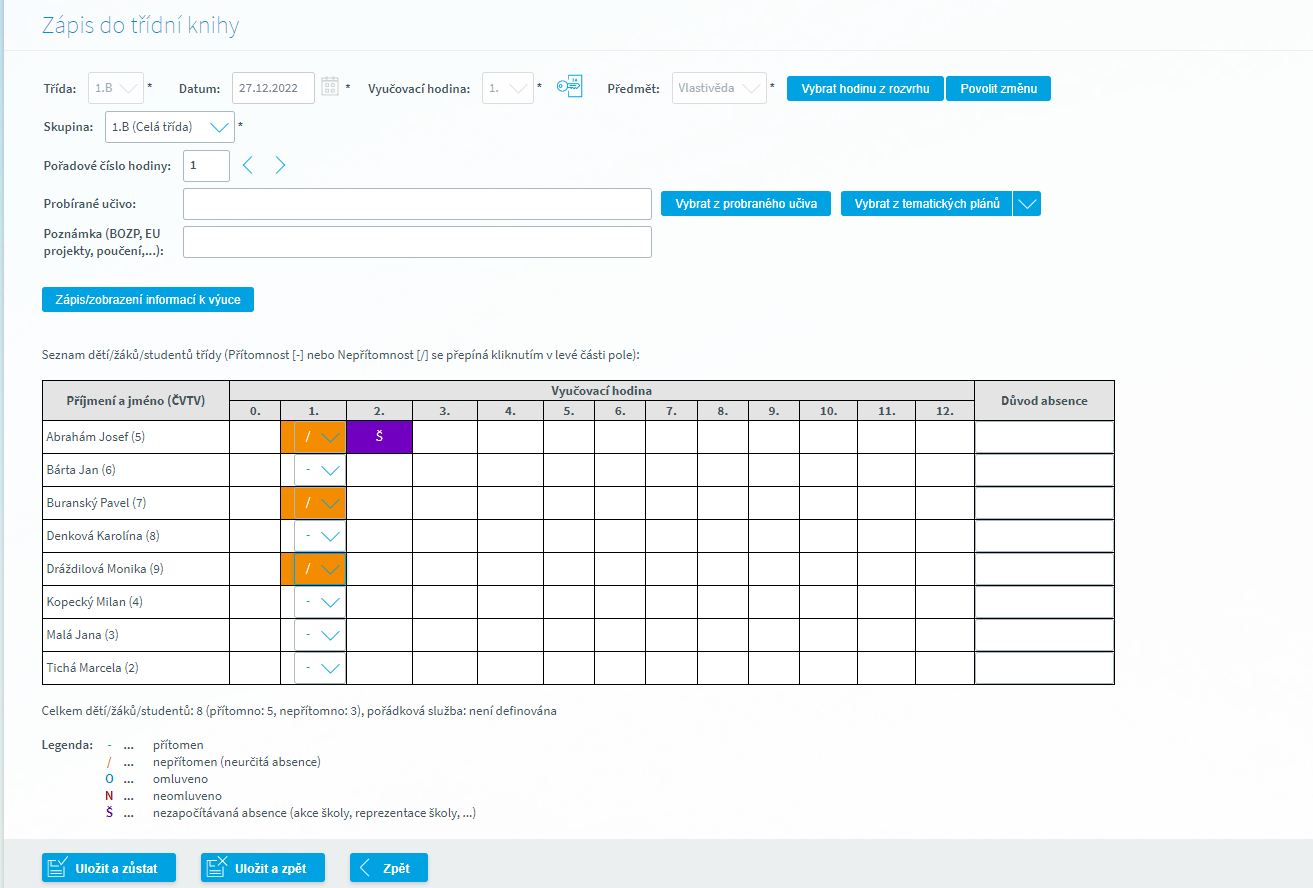This screenshot has height=888, width=1313.
Task: Go to the next lesson number arrow
Action: (280, 165)
